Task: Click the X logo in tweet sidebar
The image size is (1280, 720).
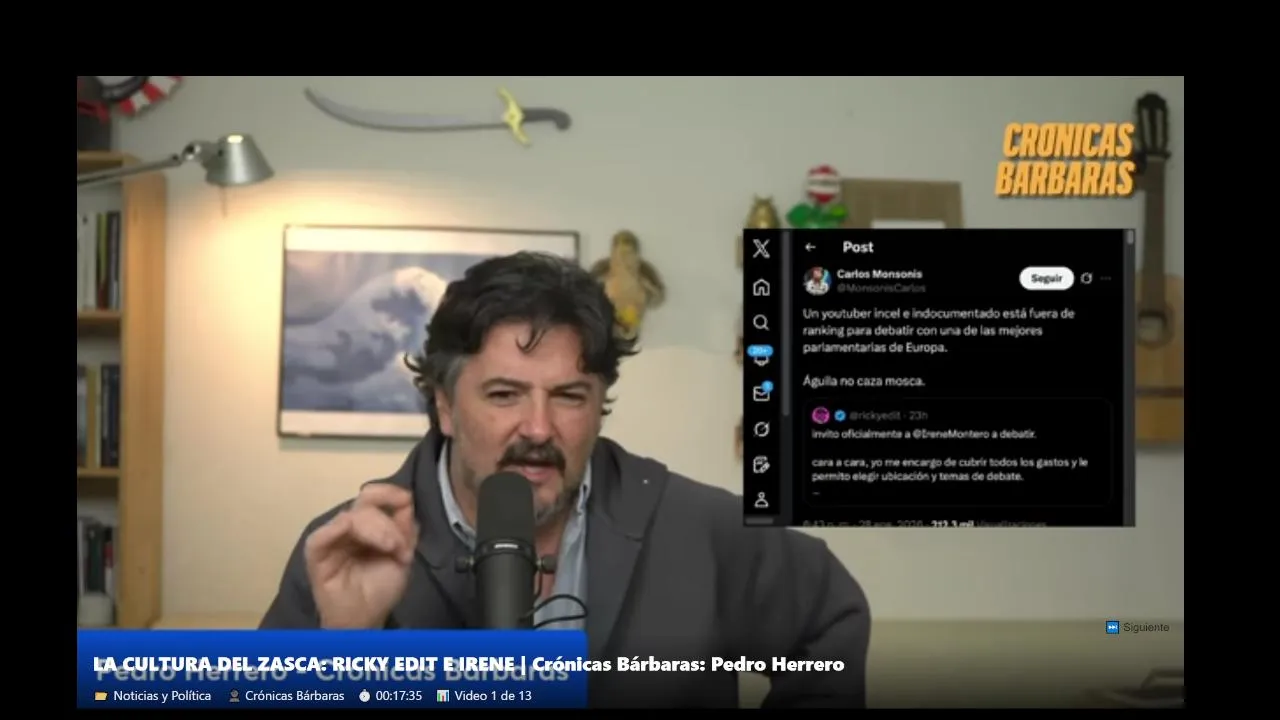Action: tap(761, 249)
